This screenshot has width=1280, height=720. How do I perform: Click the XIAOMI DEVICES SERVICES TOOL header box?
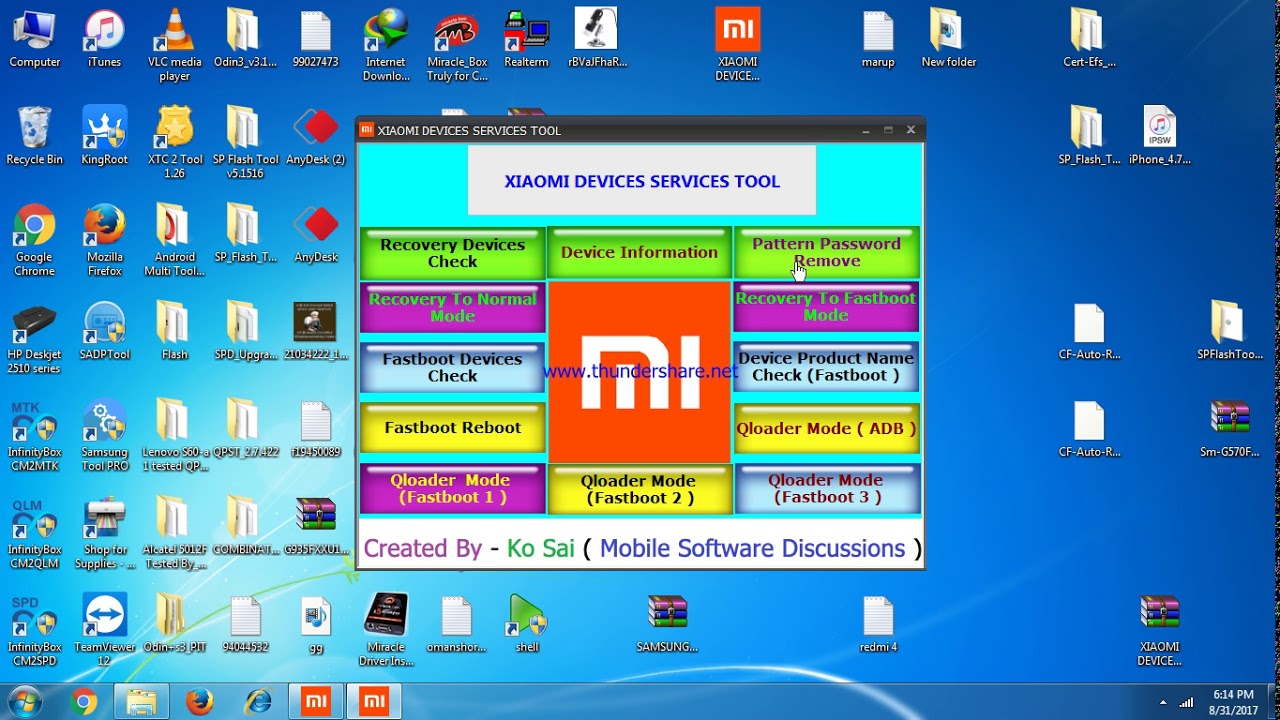(x=642, y=181)
